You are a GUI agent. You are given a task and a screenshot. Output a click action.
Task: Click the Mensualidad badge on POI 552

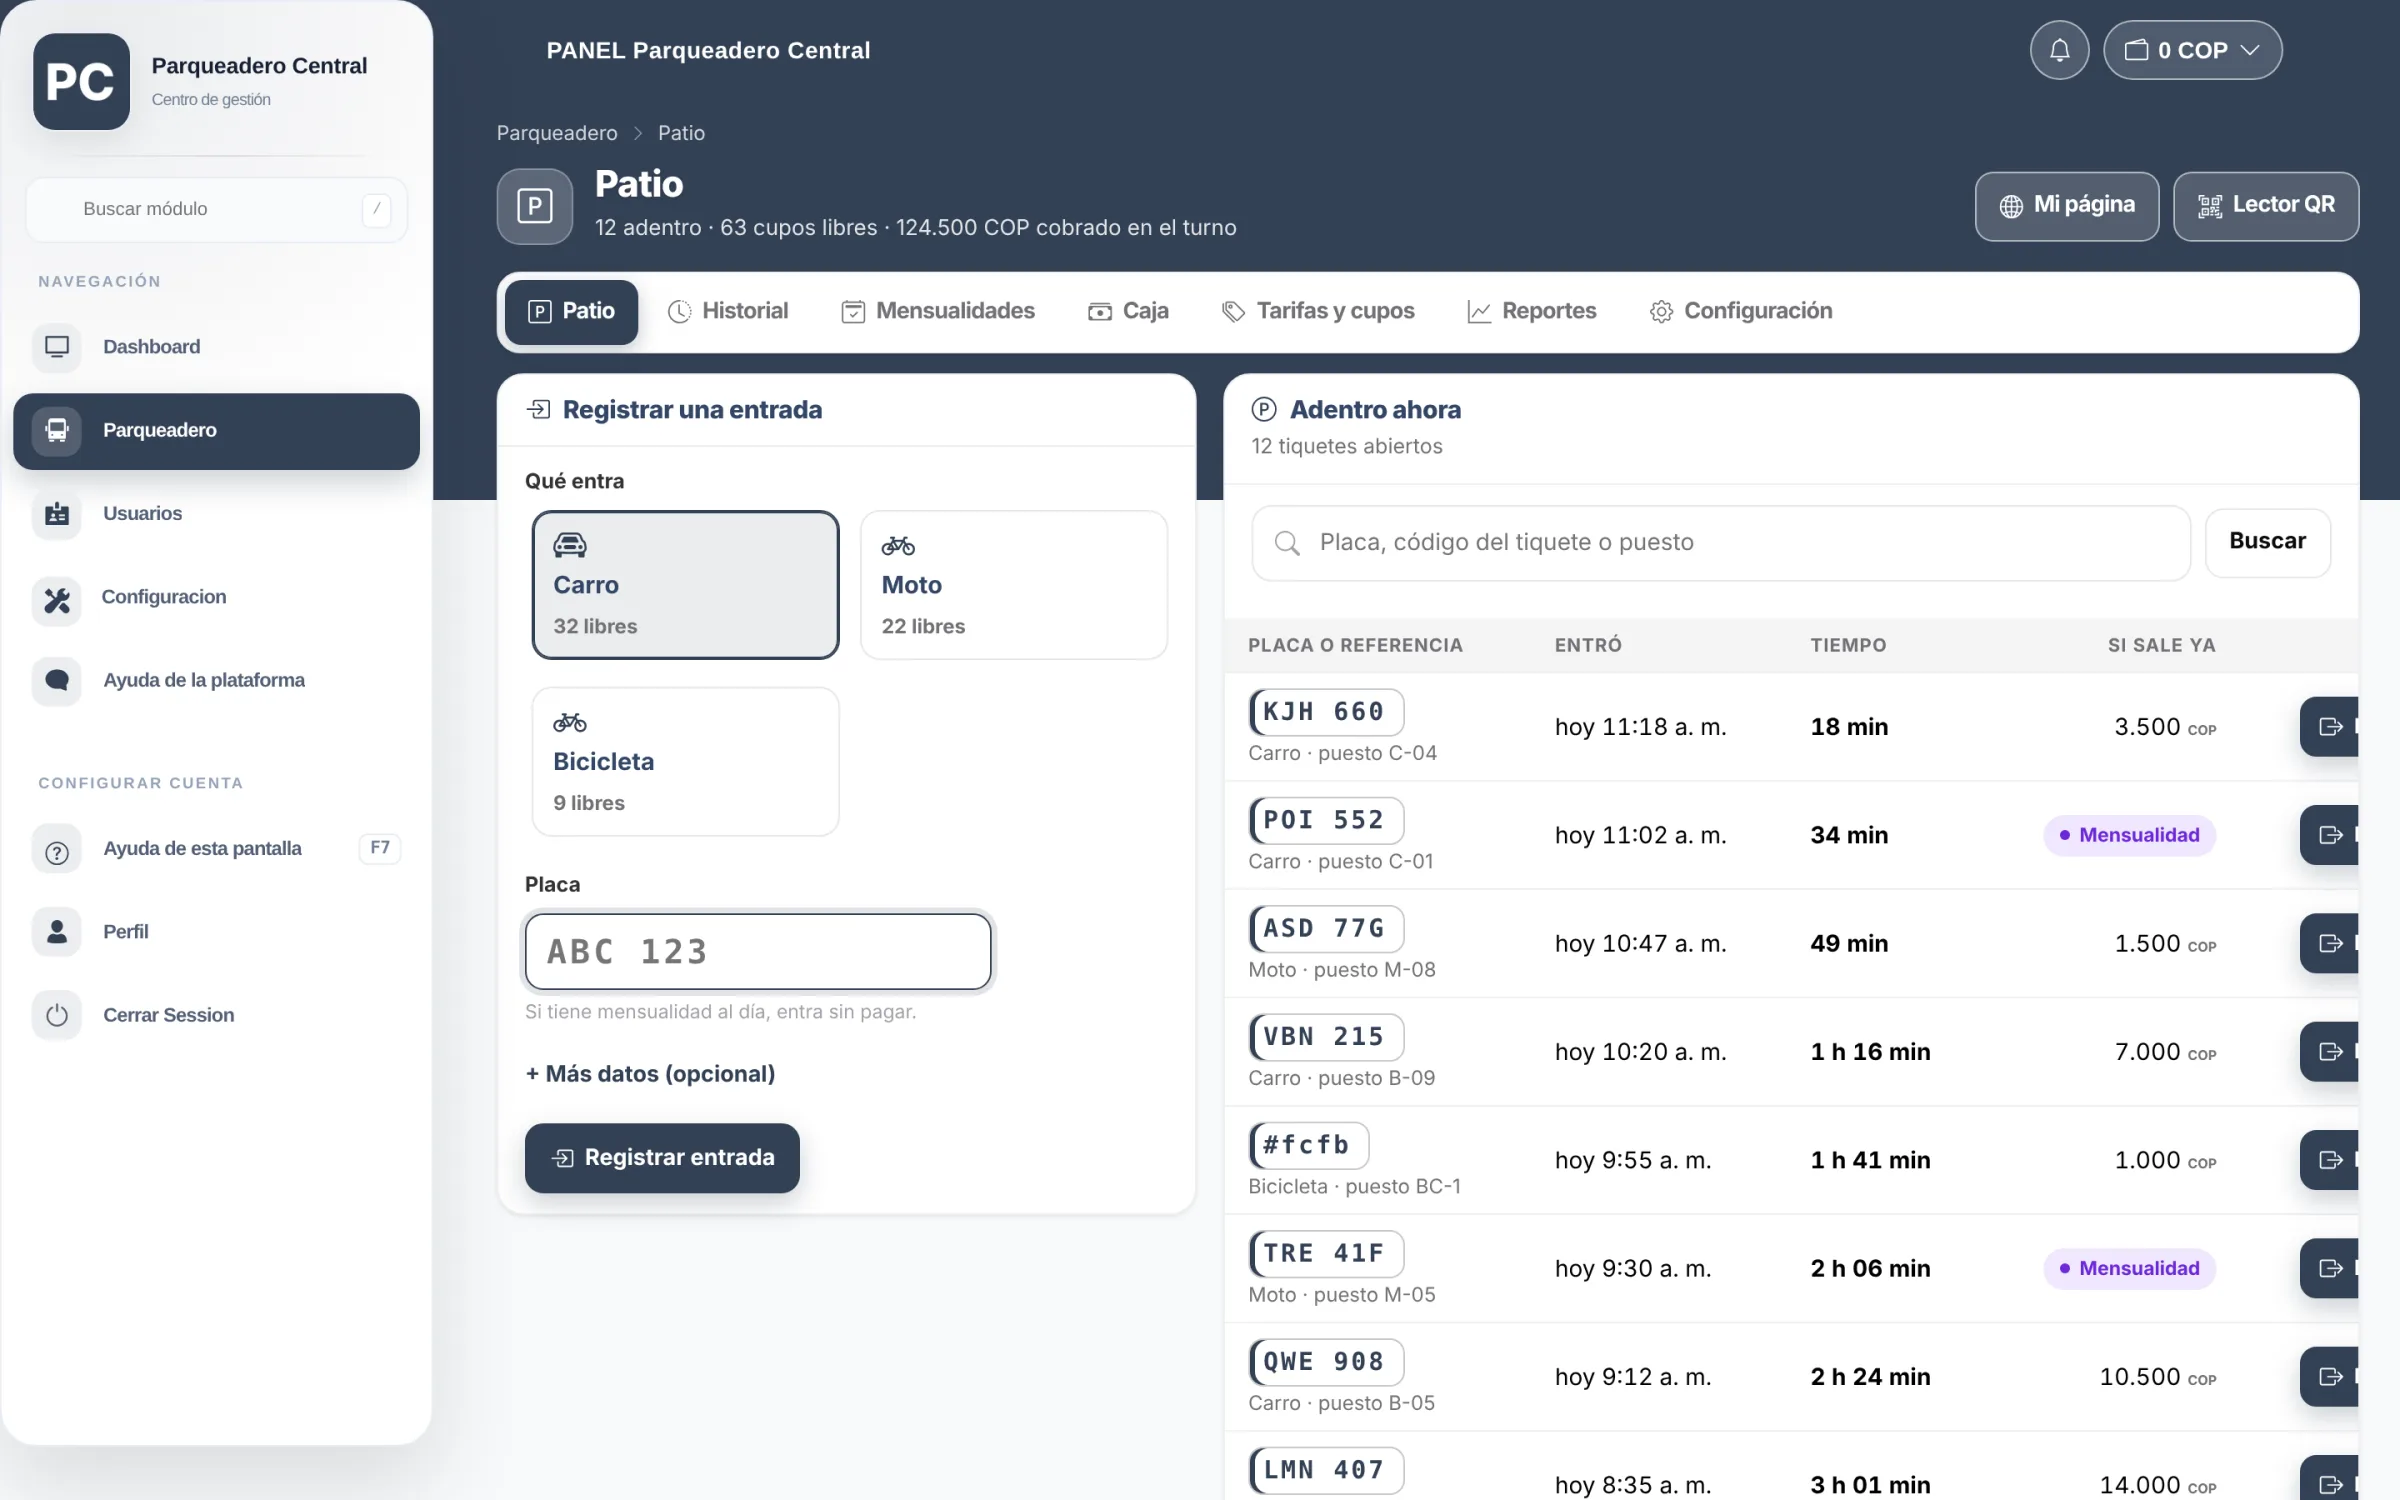[2129, 835]
